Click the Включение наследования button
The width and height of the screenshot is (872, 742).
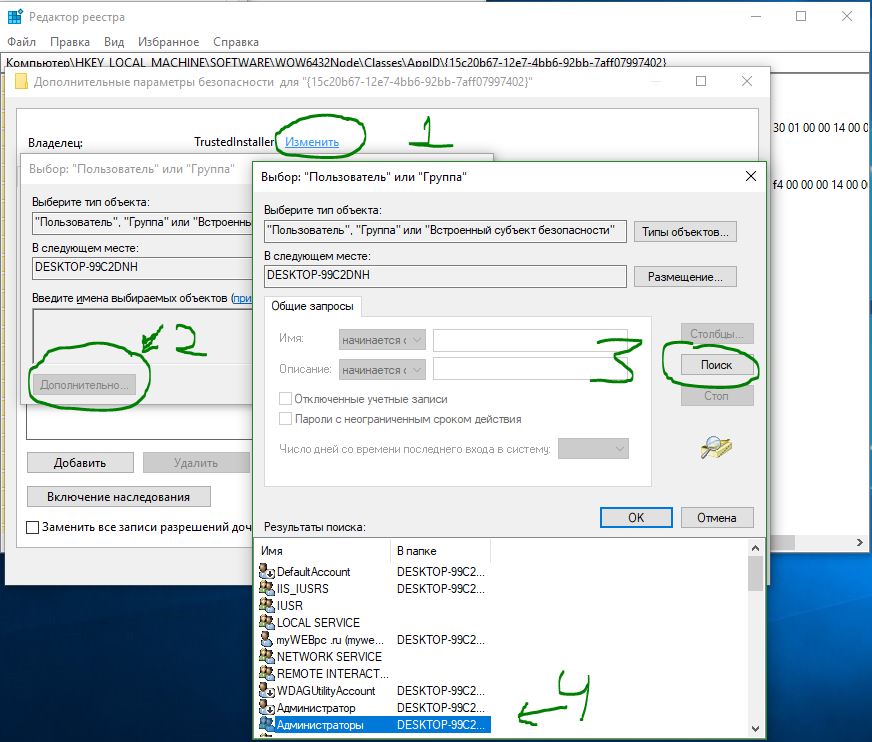pyautogui.click(x=118, y=496)
